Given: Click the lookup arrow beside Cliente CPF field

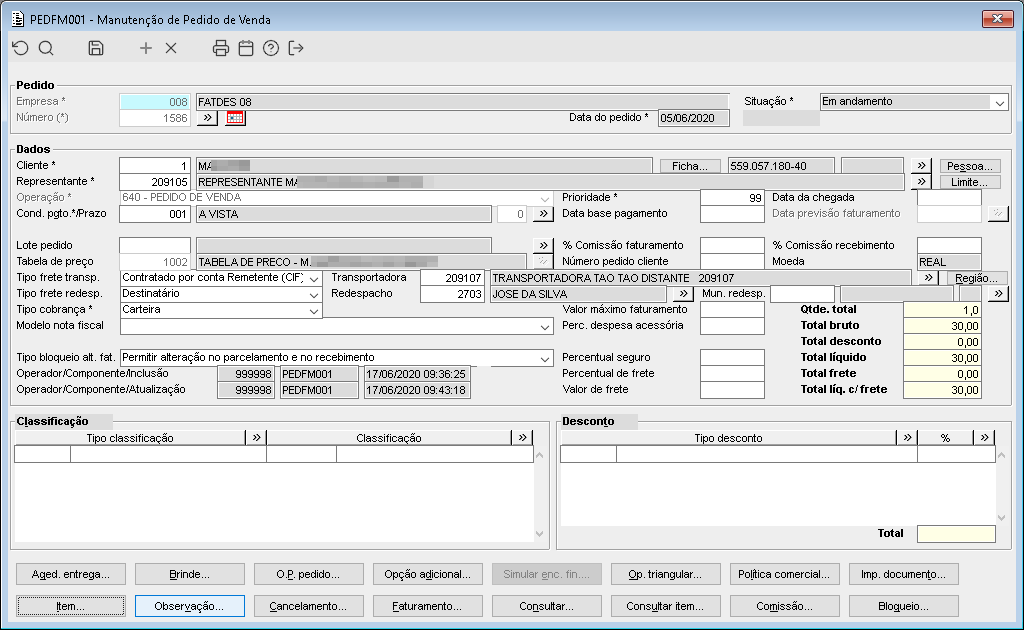Looking at the screenshot, I should (921, 166).
